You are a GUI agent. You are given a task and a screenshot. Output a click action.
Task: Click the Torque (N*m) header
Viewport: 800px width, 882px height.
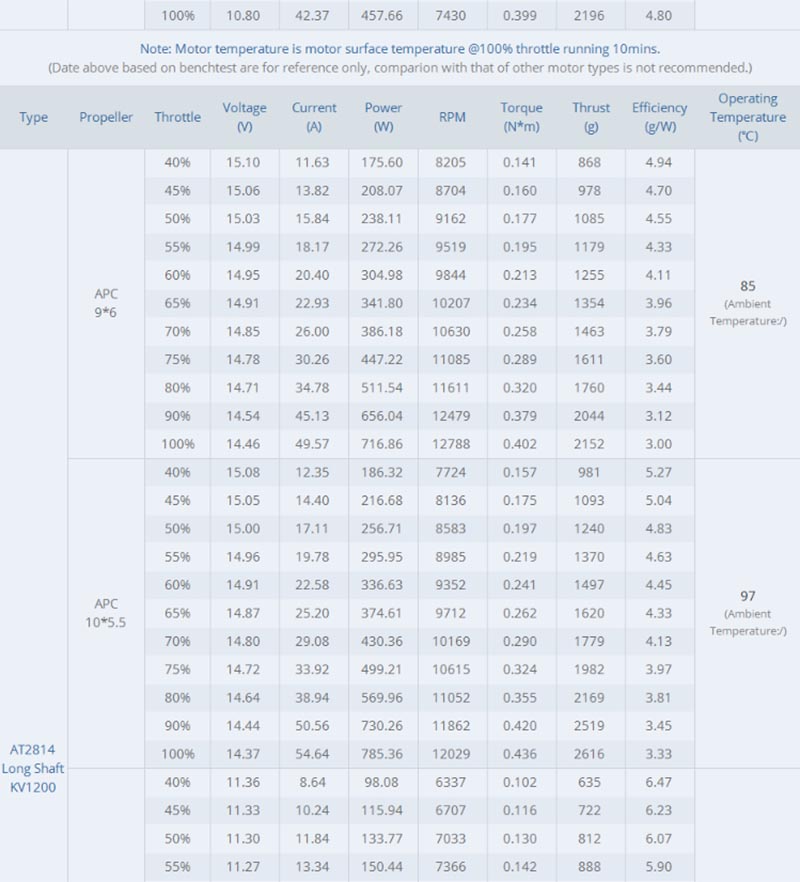pos(522,117)
